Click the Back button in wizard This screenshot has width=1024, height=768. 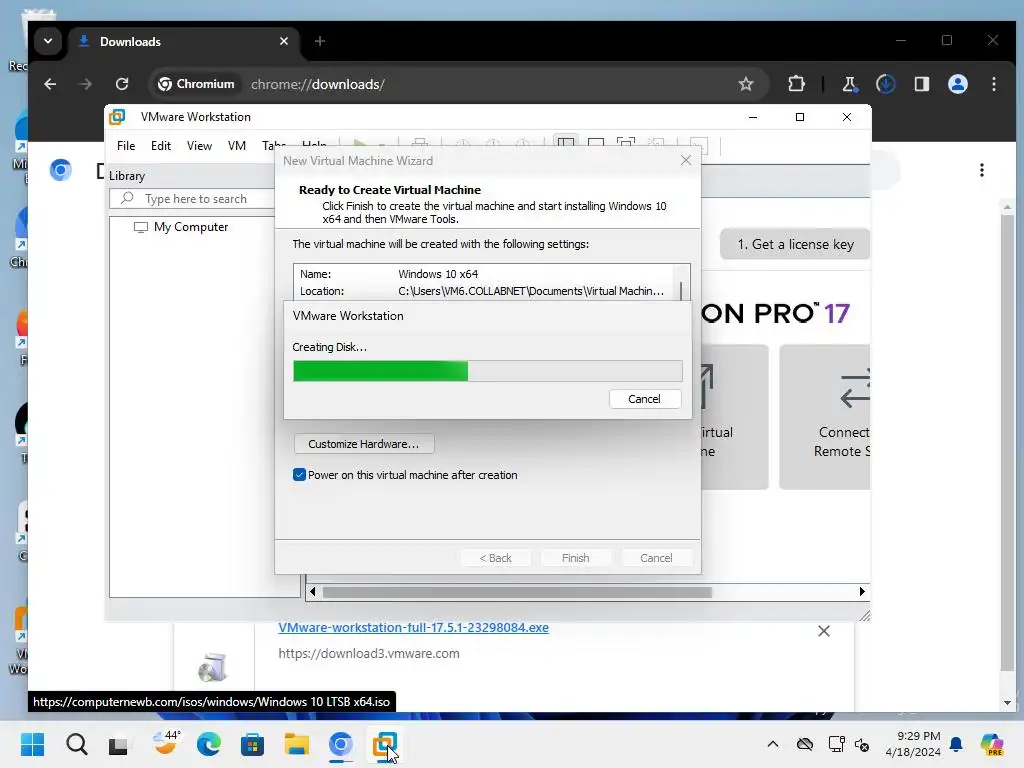point(495,558)
